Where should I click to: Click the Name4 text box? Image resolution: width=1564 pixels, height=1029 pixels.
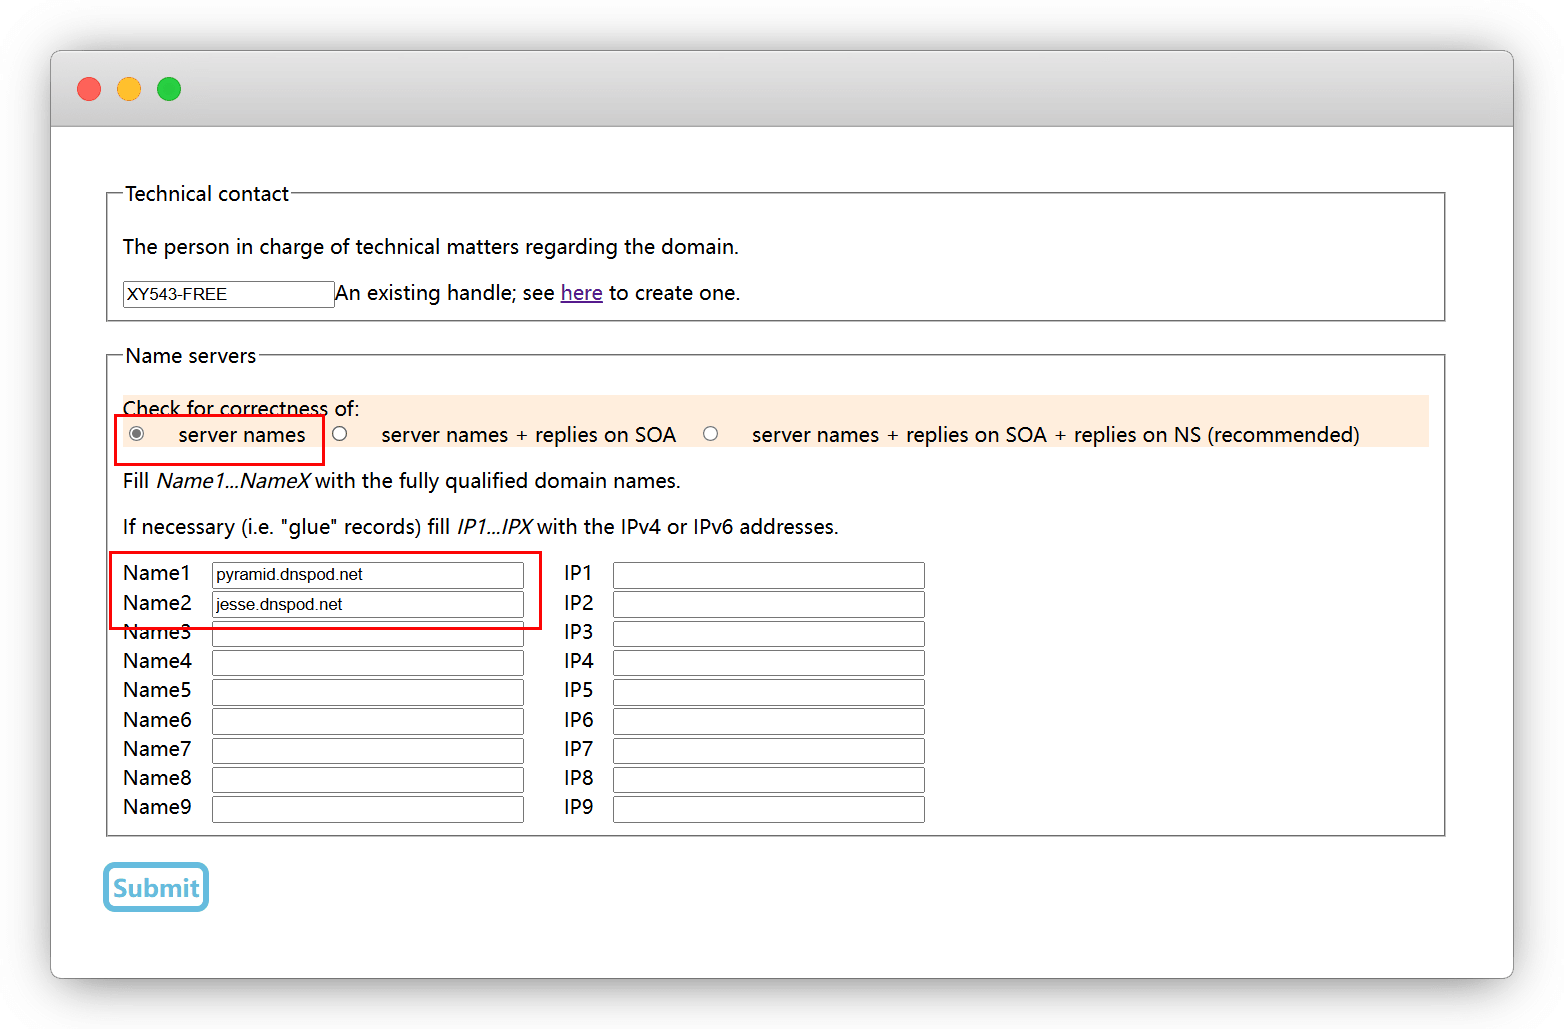coord(367,662)
